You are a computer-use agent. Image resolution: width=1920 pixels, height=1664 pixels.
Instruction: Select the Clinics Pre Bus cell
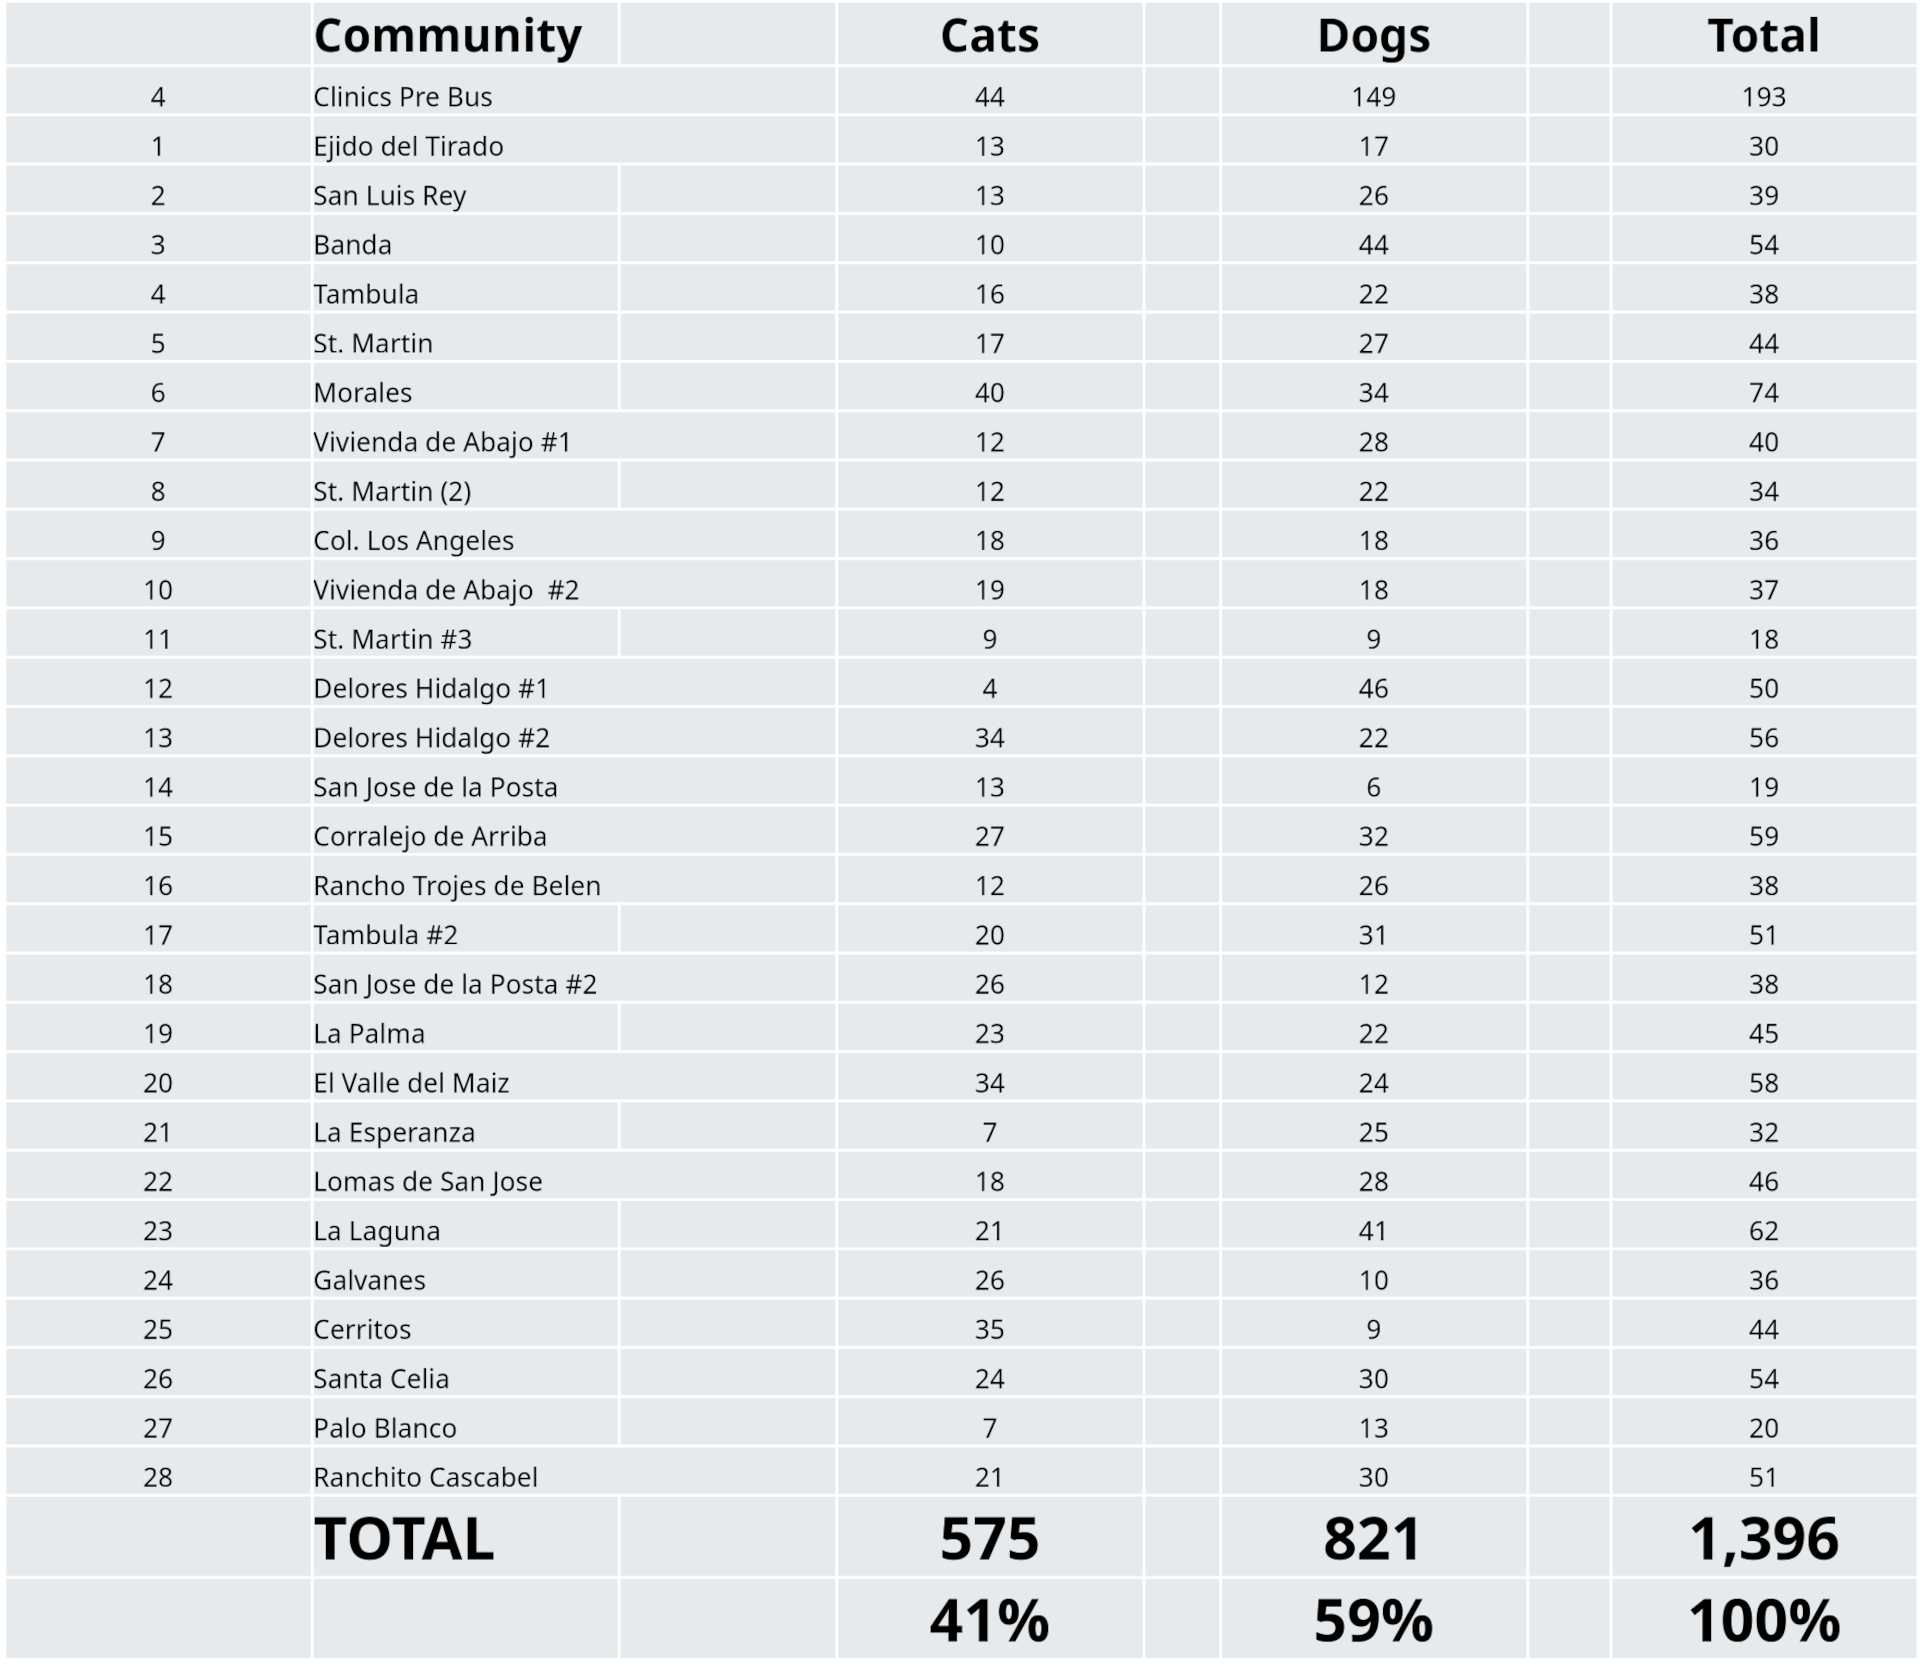point(403,97)
